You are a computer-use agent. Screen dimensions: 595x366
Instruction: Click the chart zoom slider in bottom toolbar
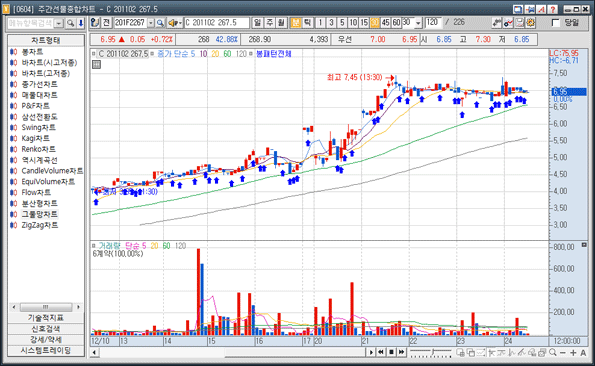pos(431,353)
